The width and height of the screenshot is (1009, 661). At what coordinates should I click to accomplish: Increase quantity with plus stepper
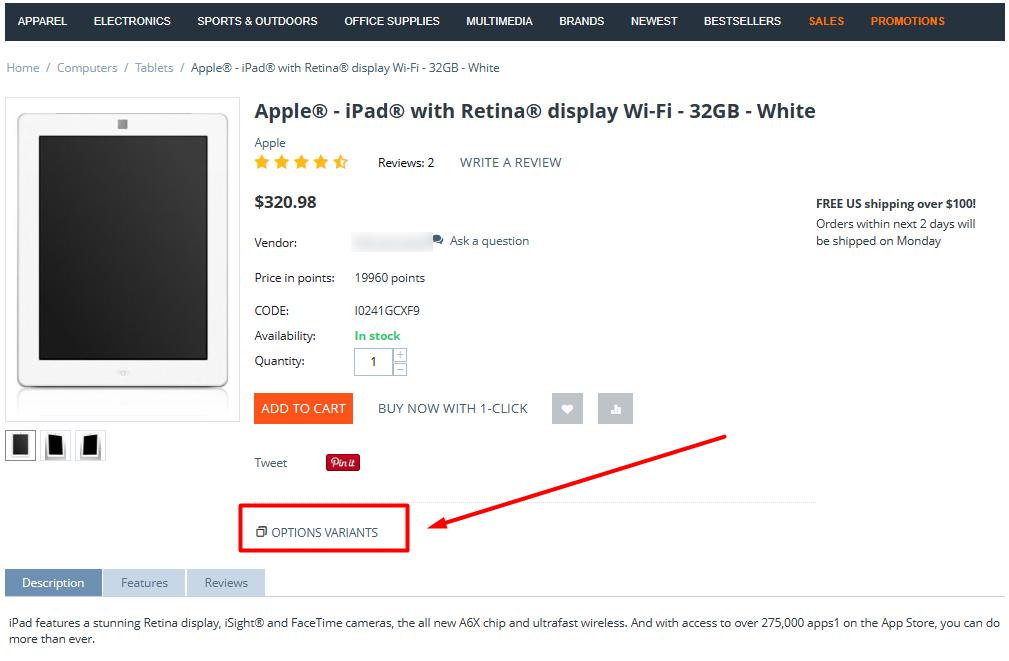coord(400,355)
